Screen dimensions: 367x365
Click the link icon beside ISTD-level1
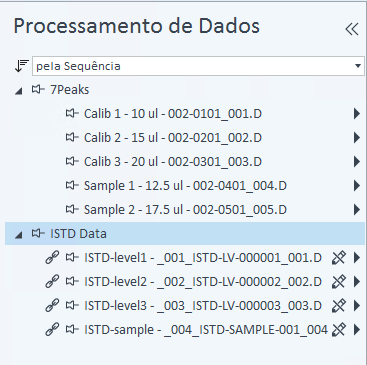[x=52, y=258]
